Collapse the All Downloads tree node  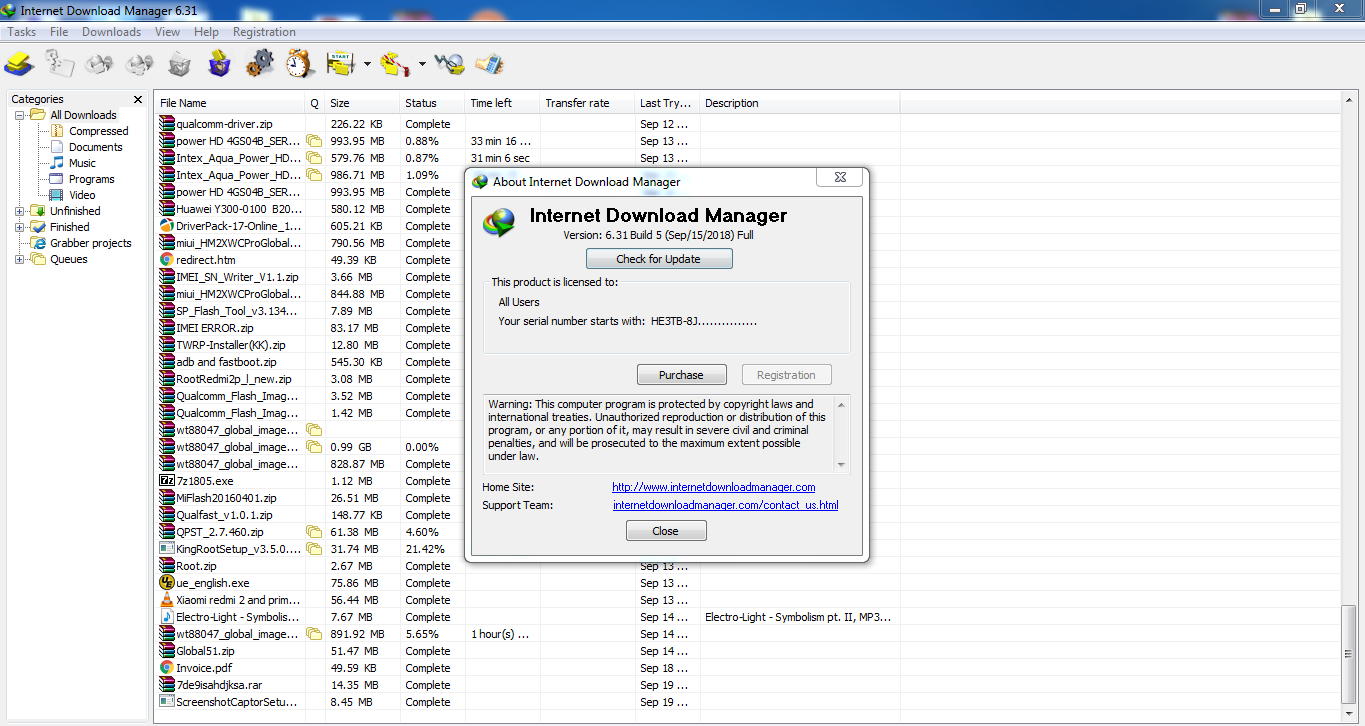tap(20, 115)
